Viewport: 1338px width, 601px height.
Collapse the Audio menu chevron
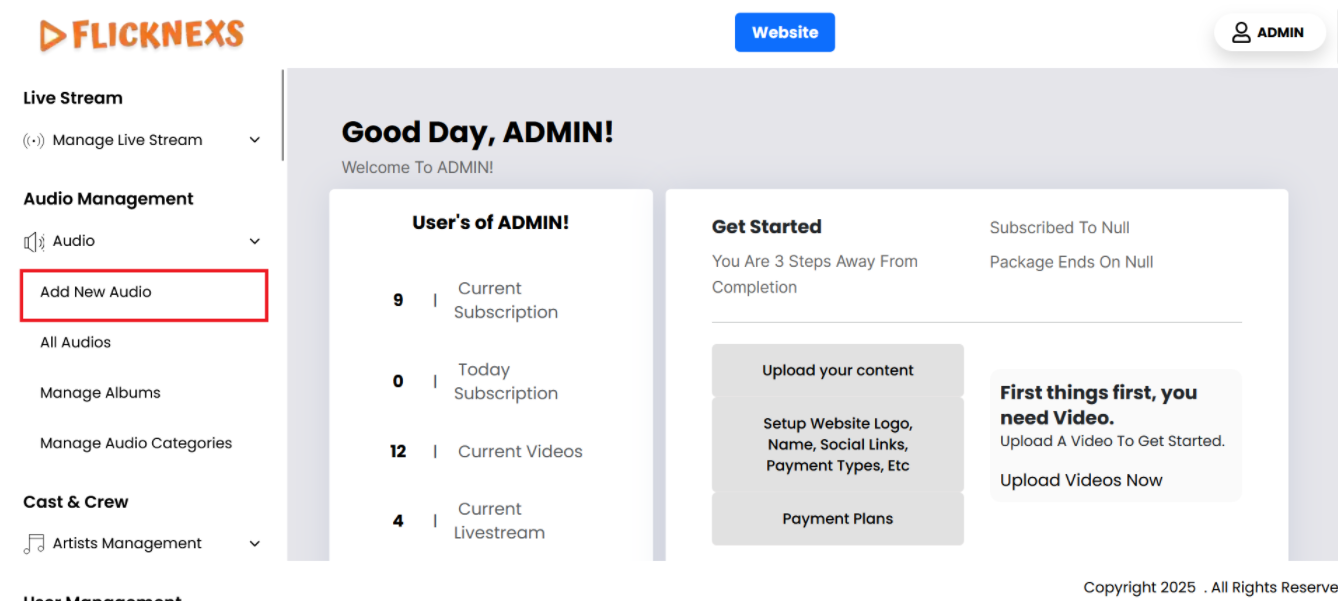(255, 242)
